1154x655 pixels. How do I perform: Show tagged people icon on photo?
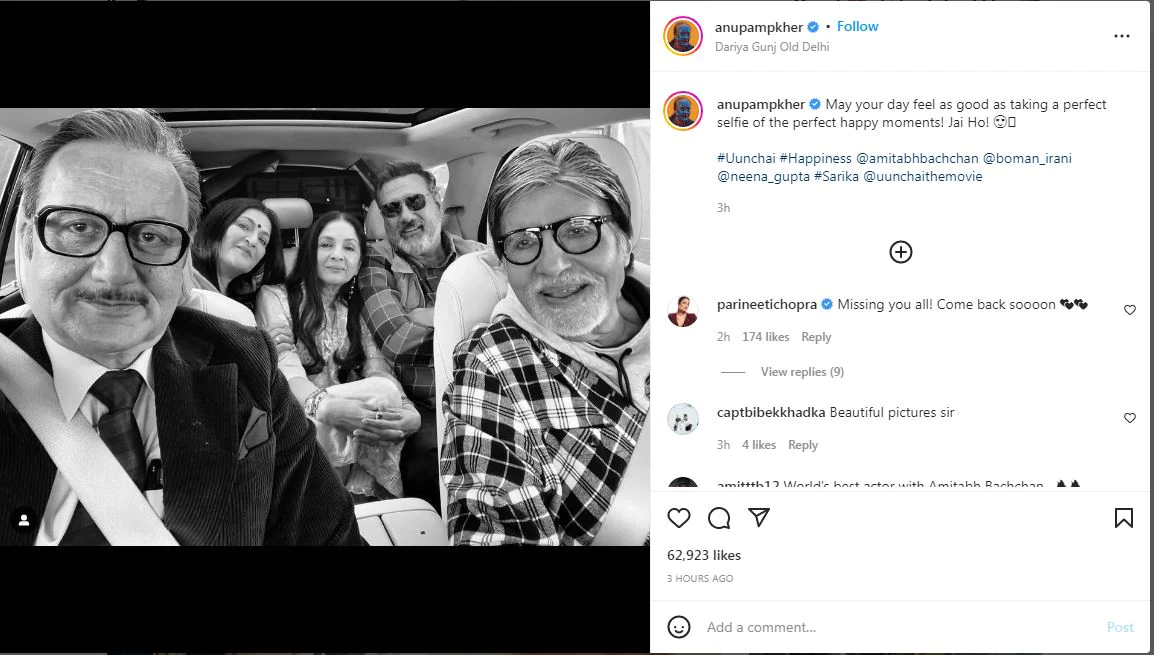(x=23, y=520)
